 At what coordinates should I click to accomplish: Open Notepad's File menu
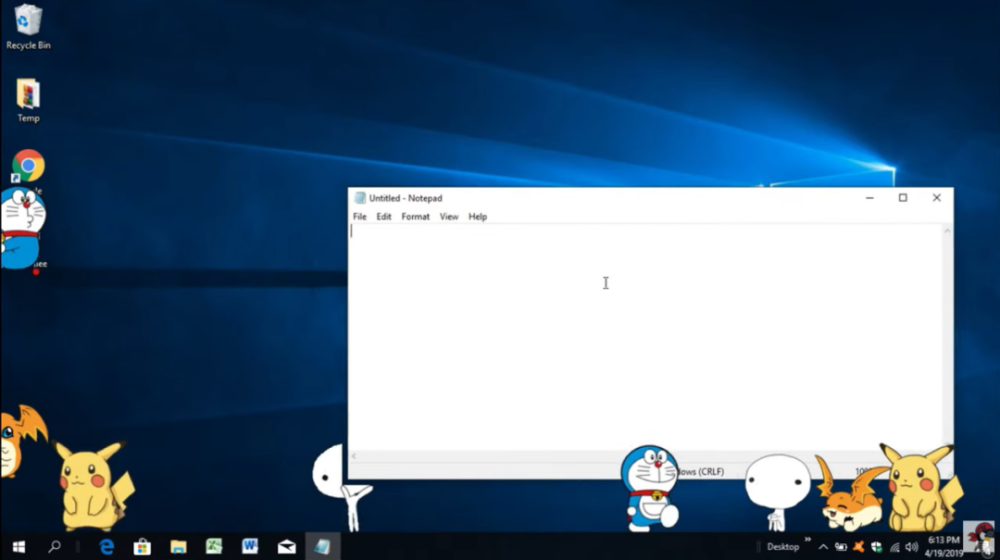coord(360,217)
